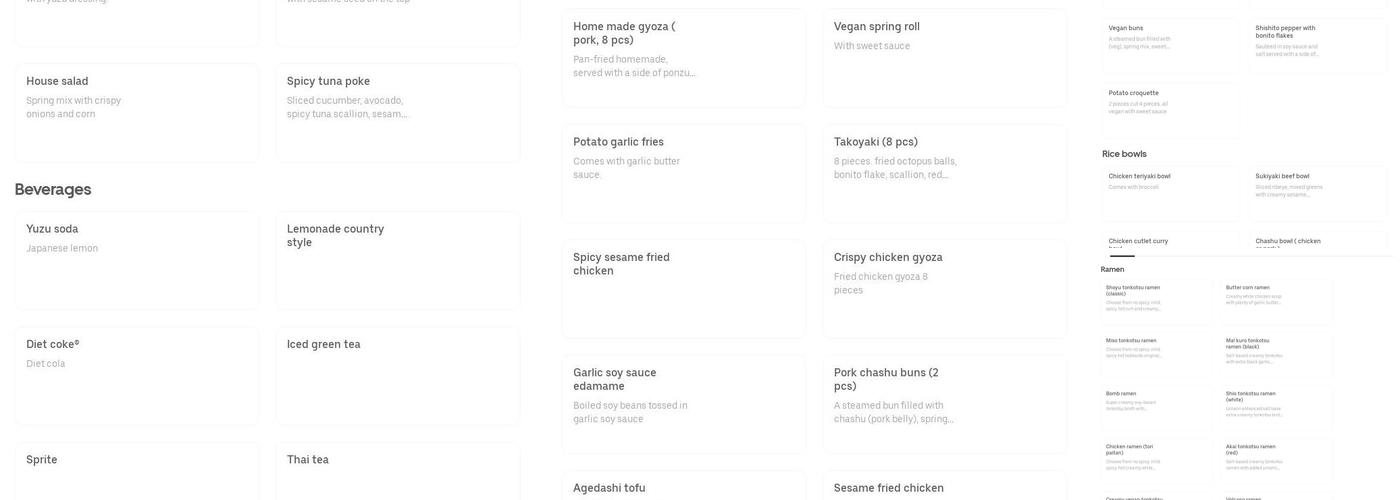The height and width of the screenshot is (500, 1400).
Task: Open the Pork chashu buns item
Action: point(945,403)
